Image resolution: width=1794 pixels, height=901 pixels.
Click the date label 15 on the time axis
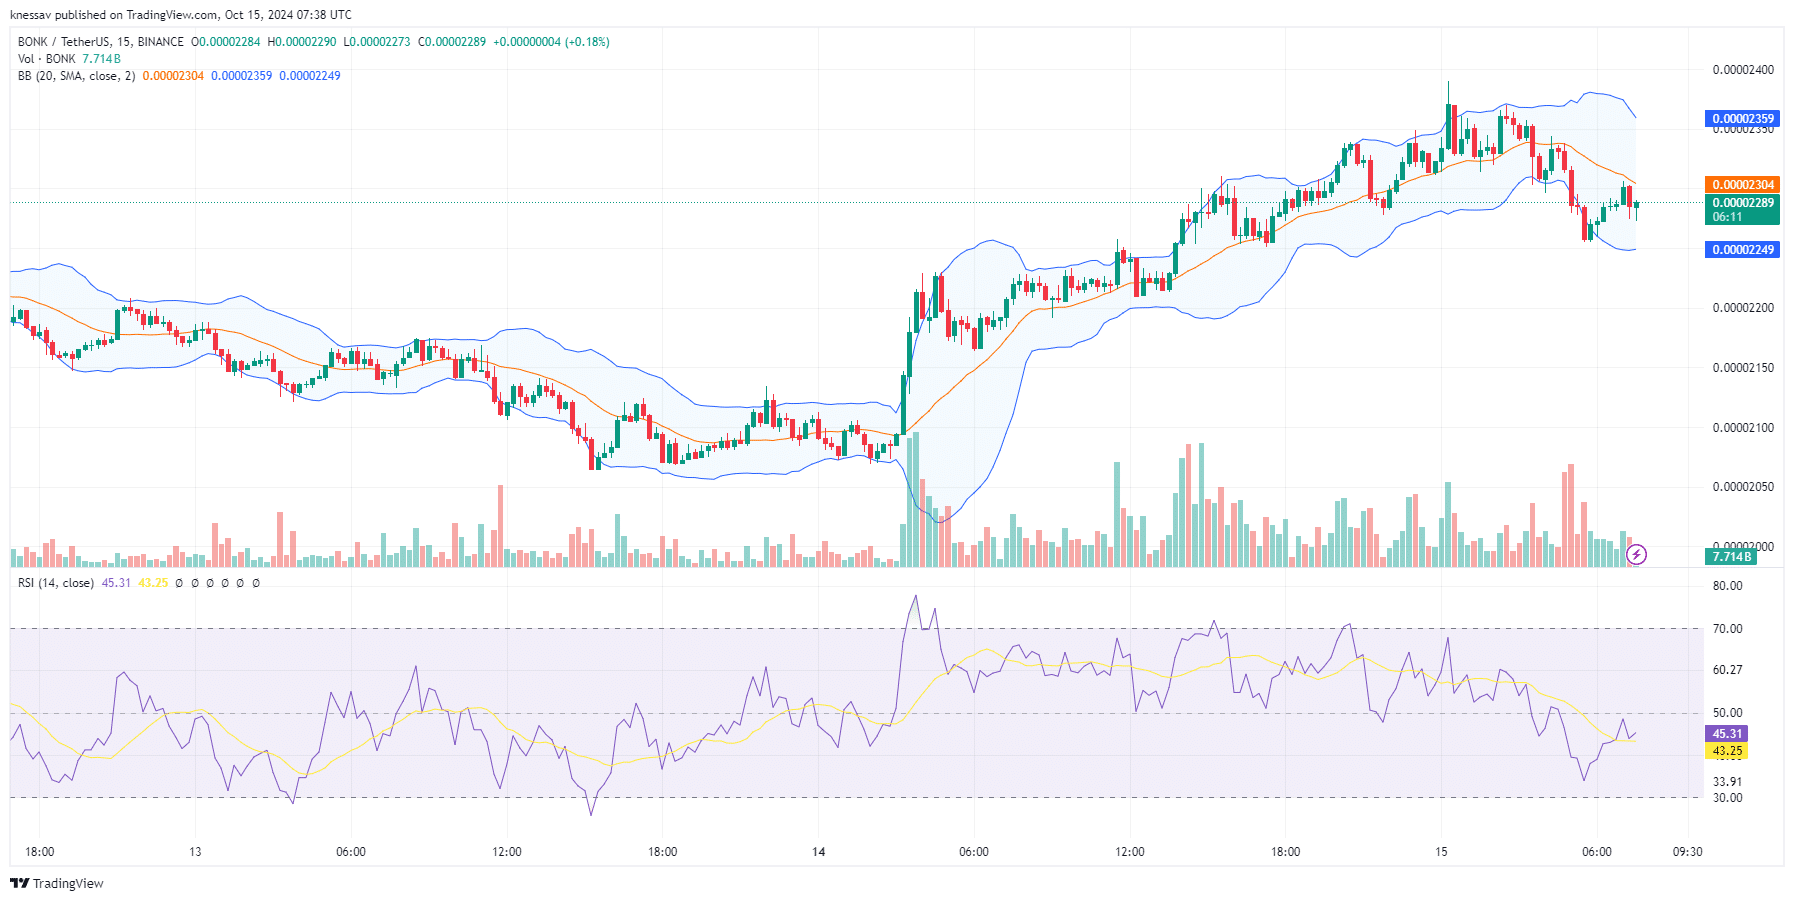point(1441,852)
